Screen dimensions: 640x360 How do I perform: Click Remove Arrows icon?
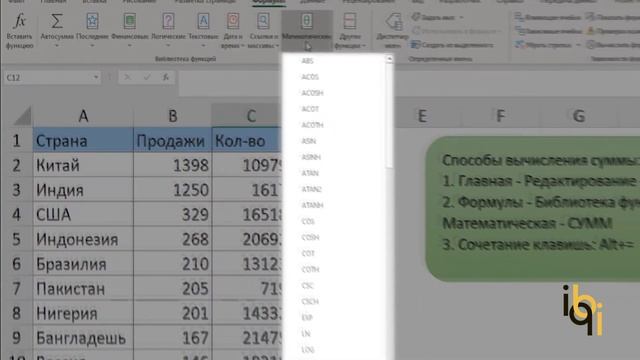tap(519, 45)
